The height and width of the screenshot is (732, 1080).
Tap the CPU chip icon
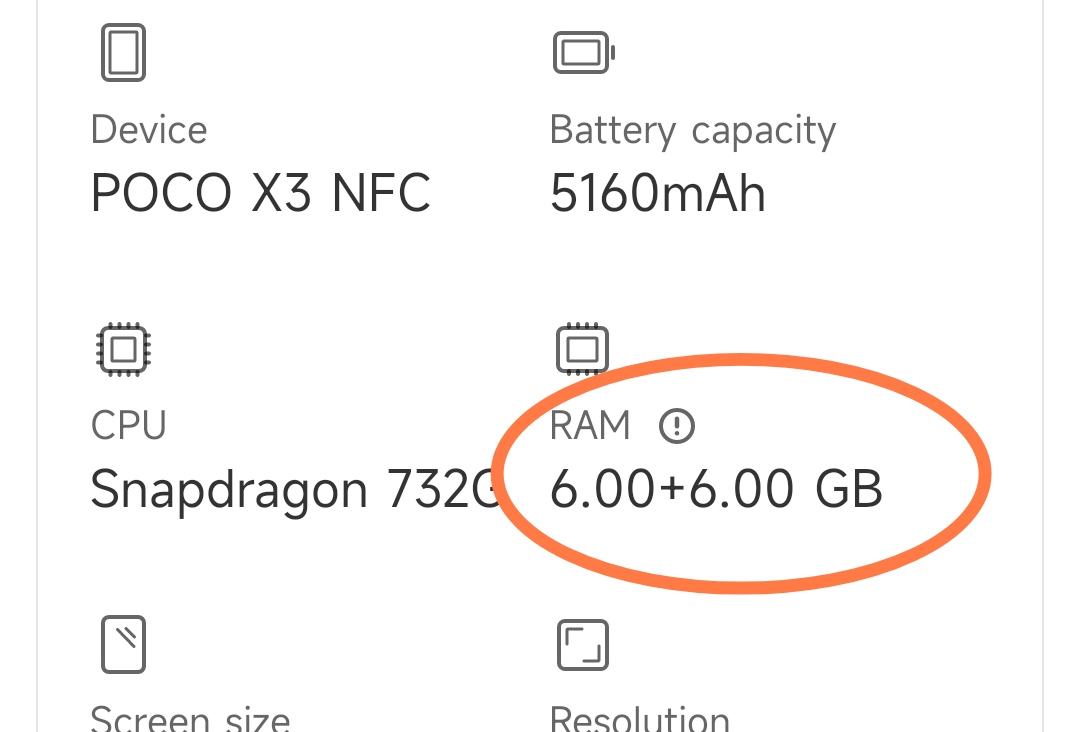tap(123, 349)
